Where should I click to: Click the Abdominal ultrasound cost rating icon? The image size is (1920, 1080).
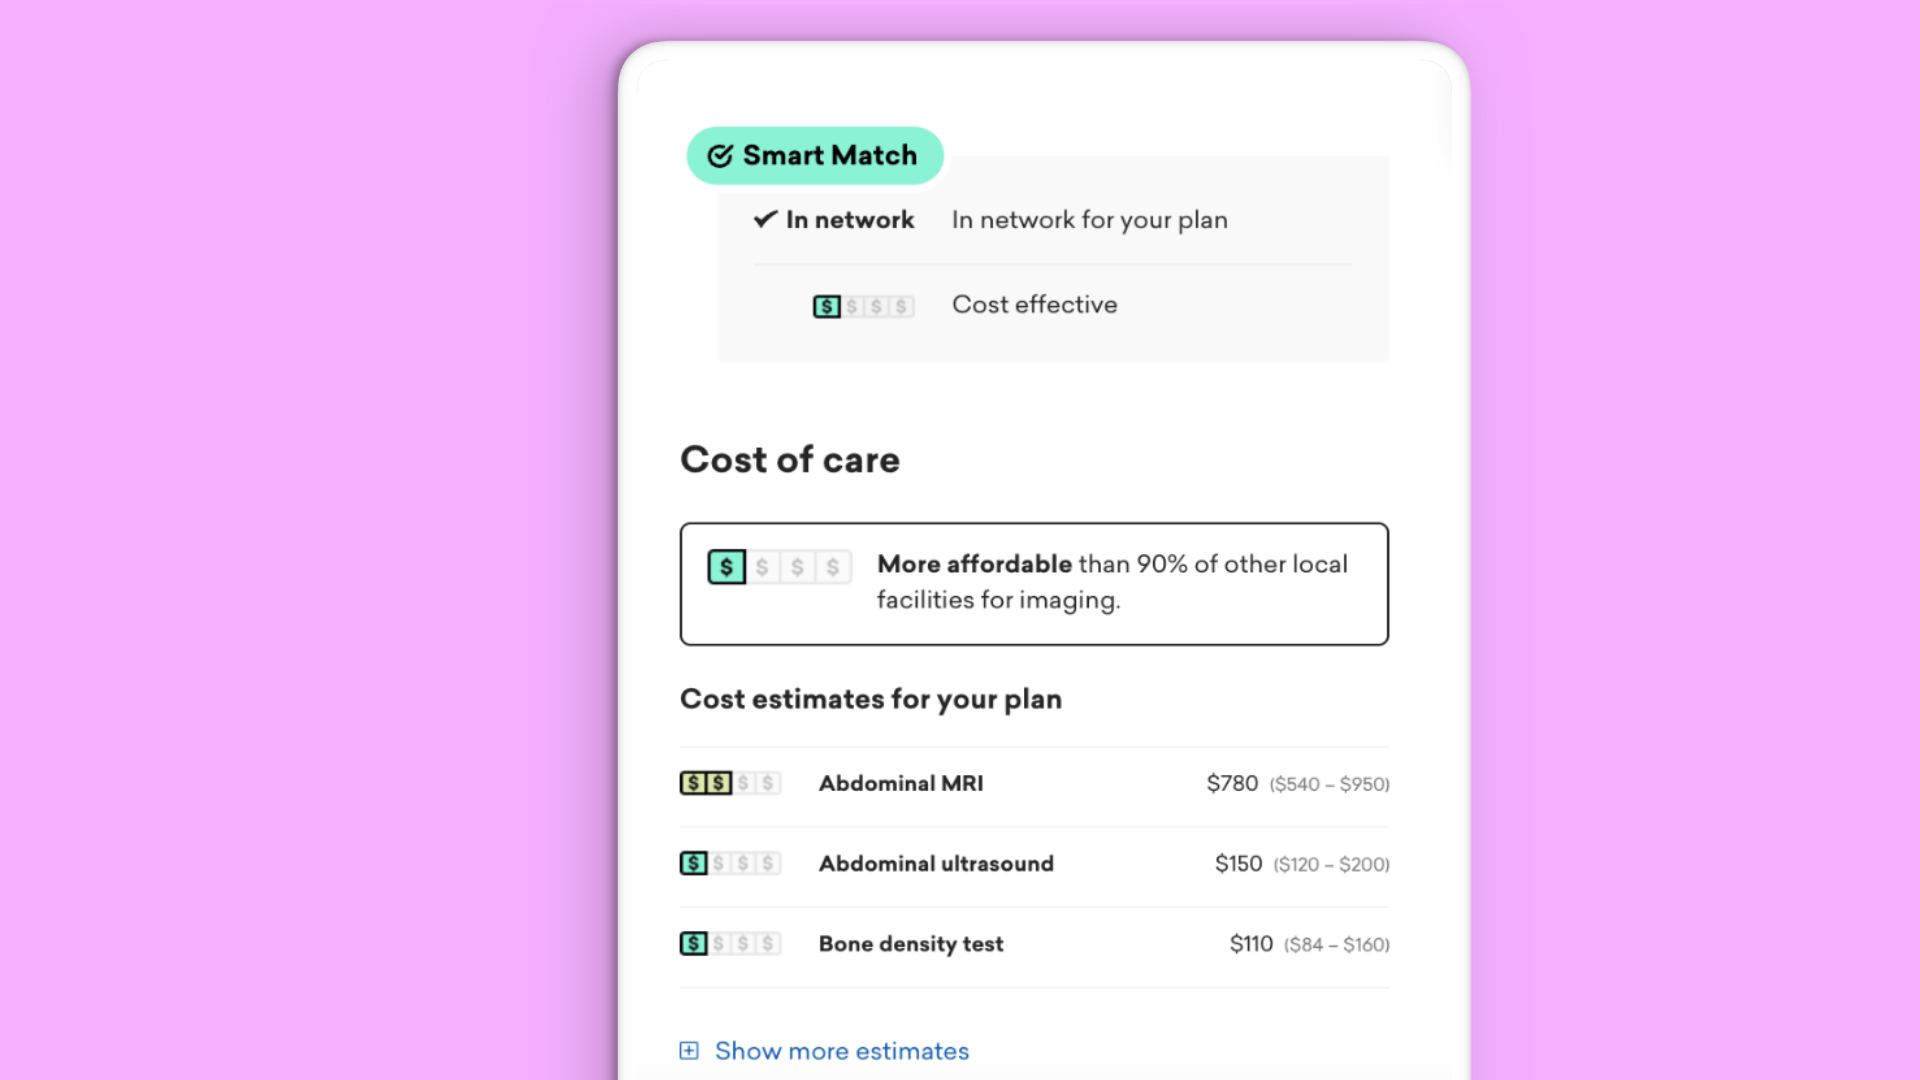(x=729, y=863)
